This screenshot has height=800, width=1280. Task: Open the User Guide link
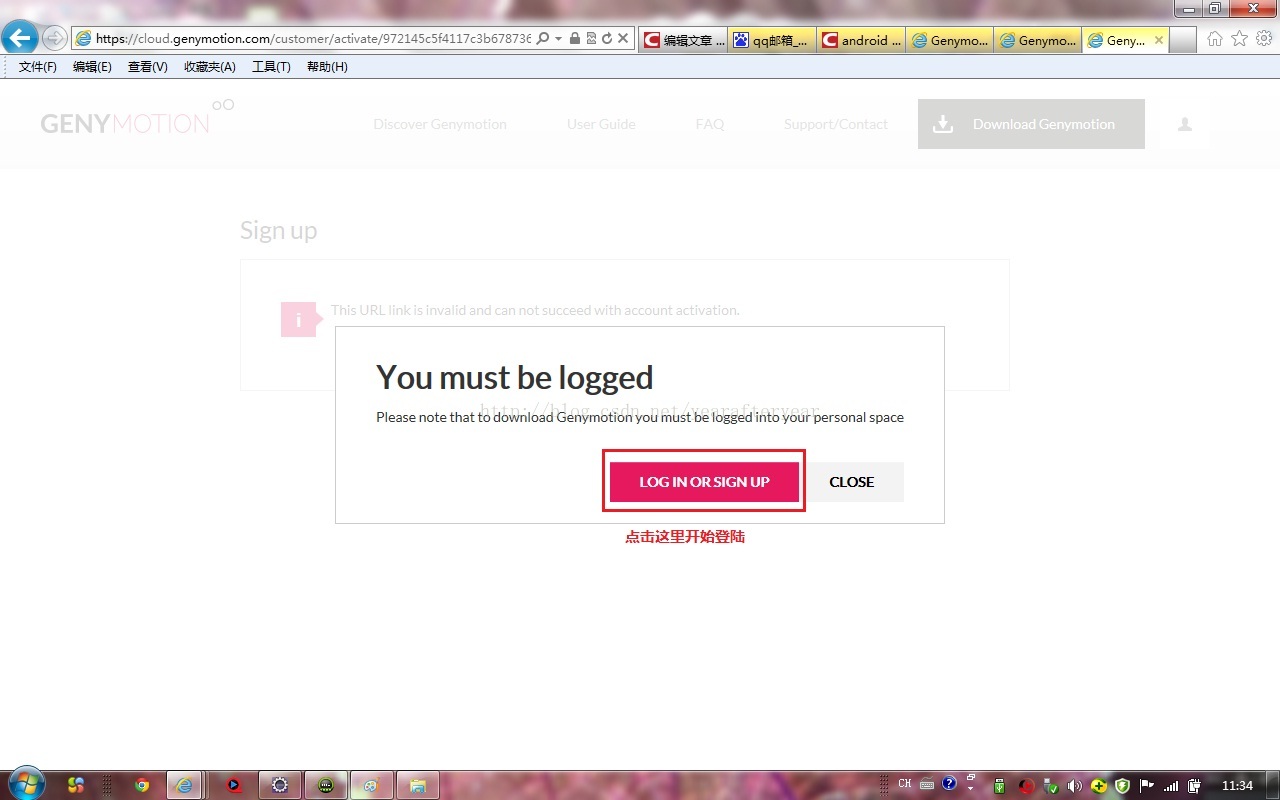coord(601,124)
